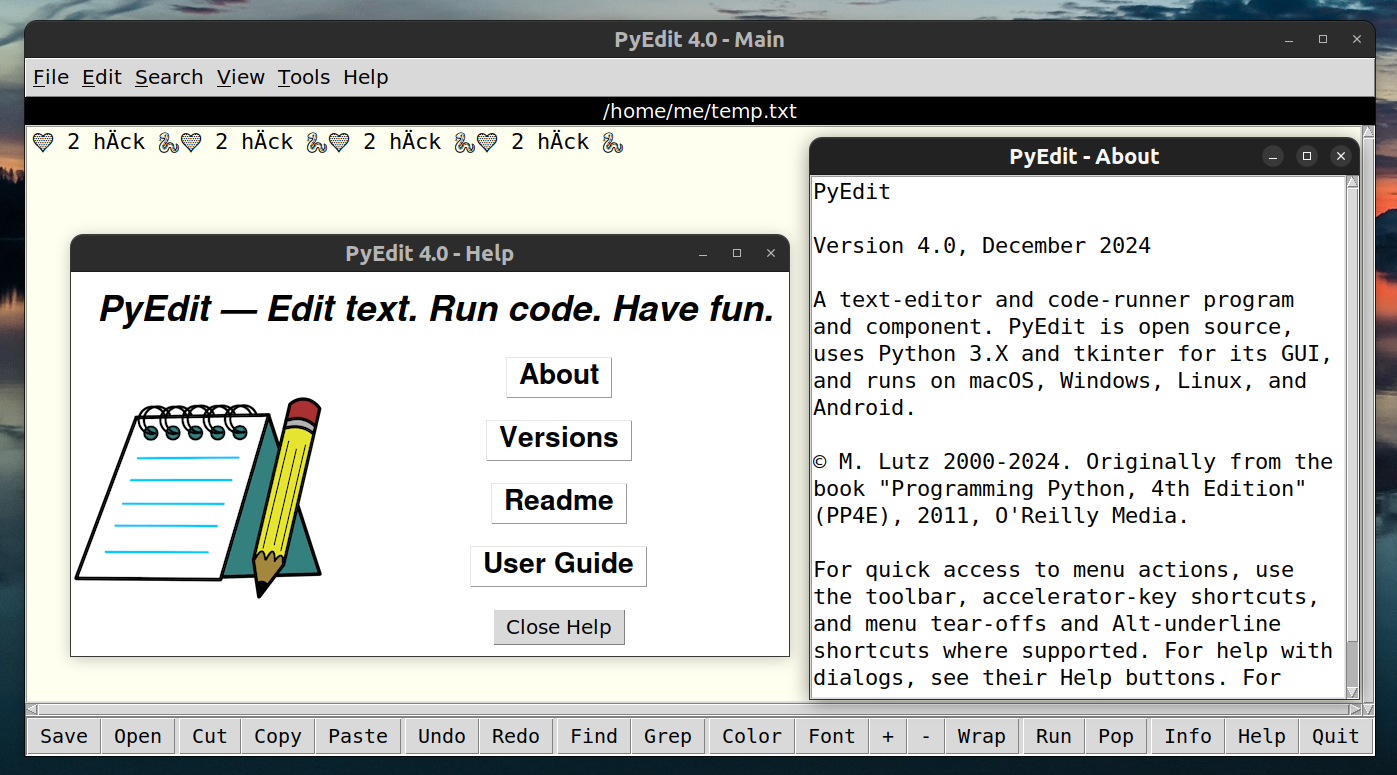Toggle Wrap in the toolbar
This screenshot has height=775, width=1397.
[x=982, y=736]
